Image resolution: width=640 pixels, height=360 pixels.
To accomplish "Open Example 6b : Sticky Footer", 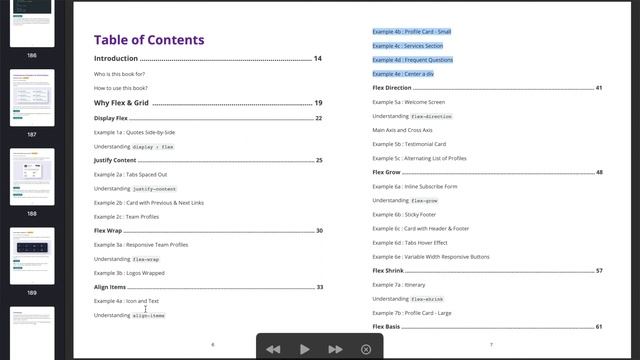I will (x=404, y=215).
